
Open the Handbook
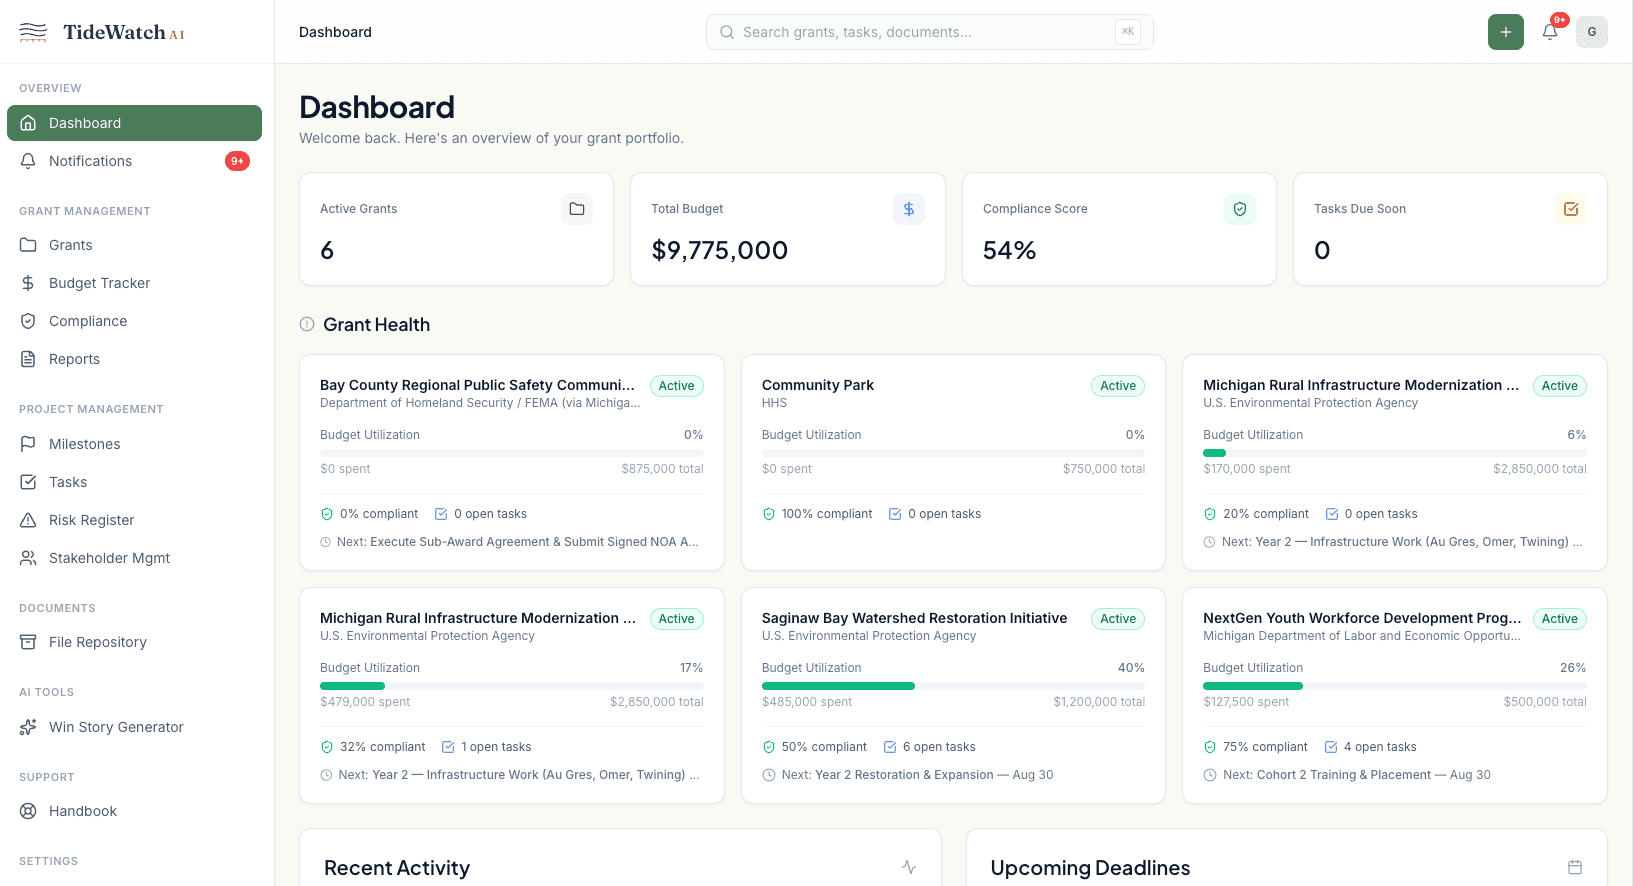pyautogui.click(x=134, y=811)
